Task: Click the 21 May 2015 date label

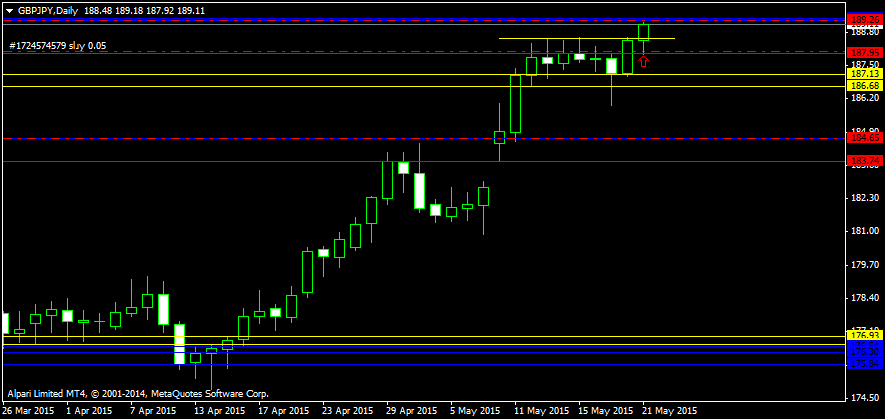Action: [671, 411]
